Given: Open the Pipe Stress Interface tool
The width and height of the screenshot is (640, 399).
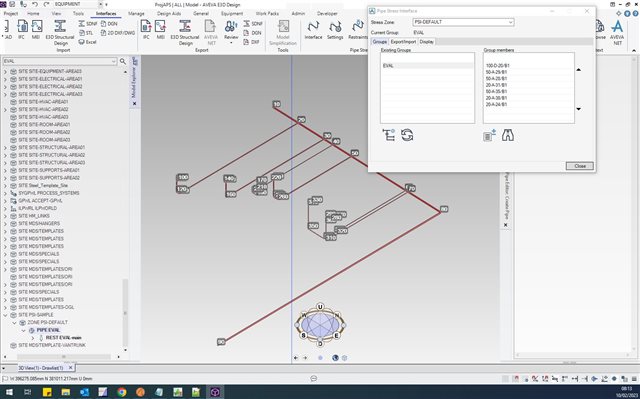Looking at the screenshot, I should coord(313,30).
